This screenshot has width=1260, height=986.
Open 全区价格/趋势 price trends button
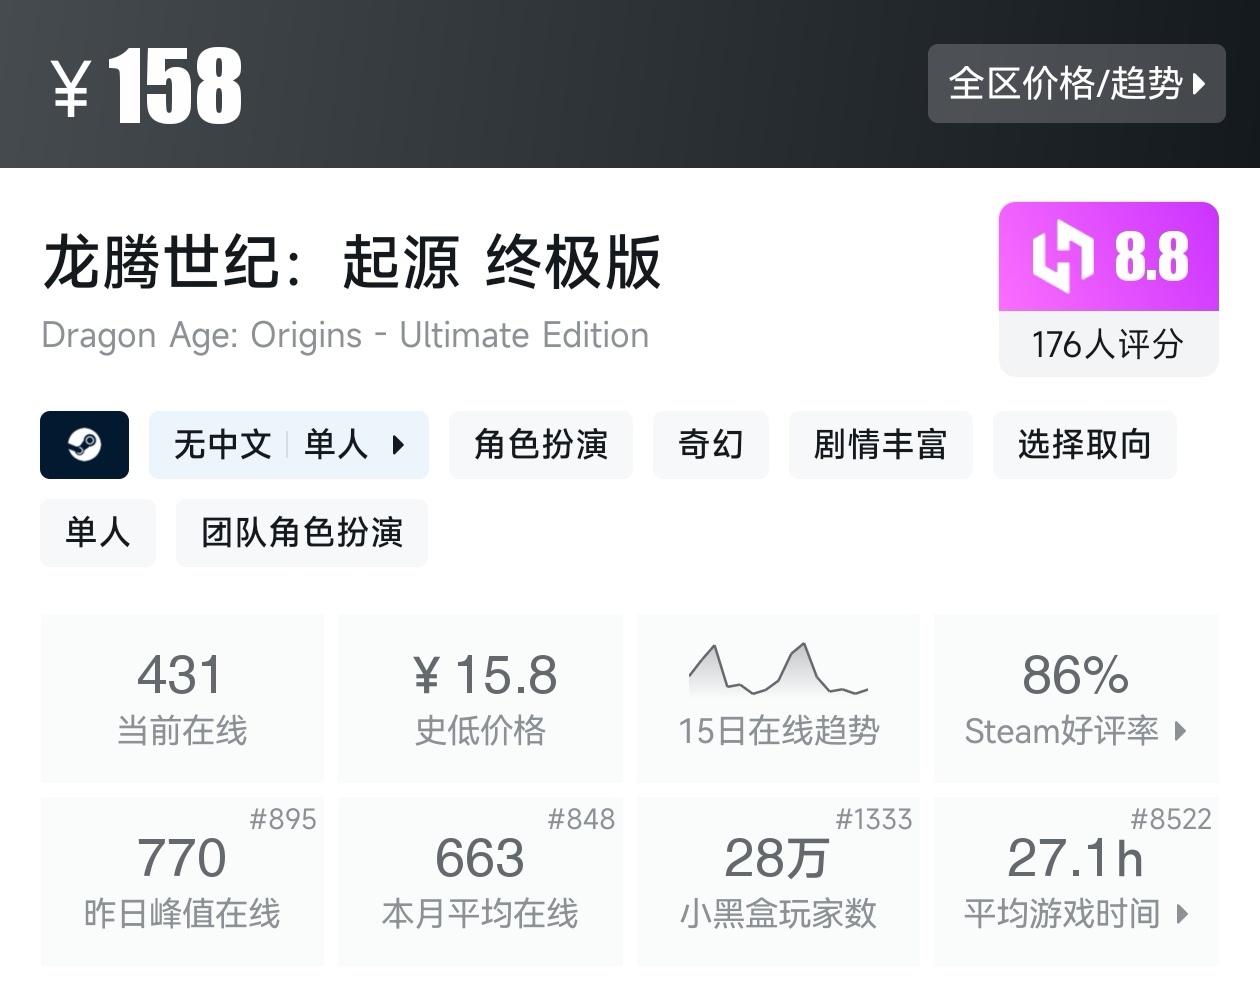[1076, 83]
